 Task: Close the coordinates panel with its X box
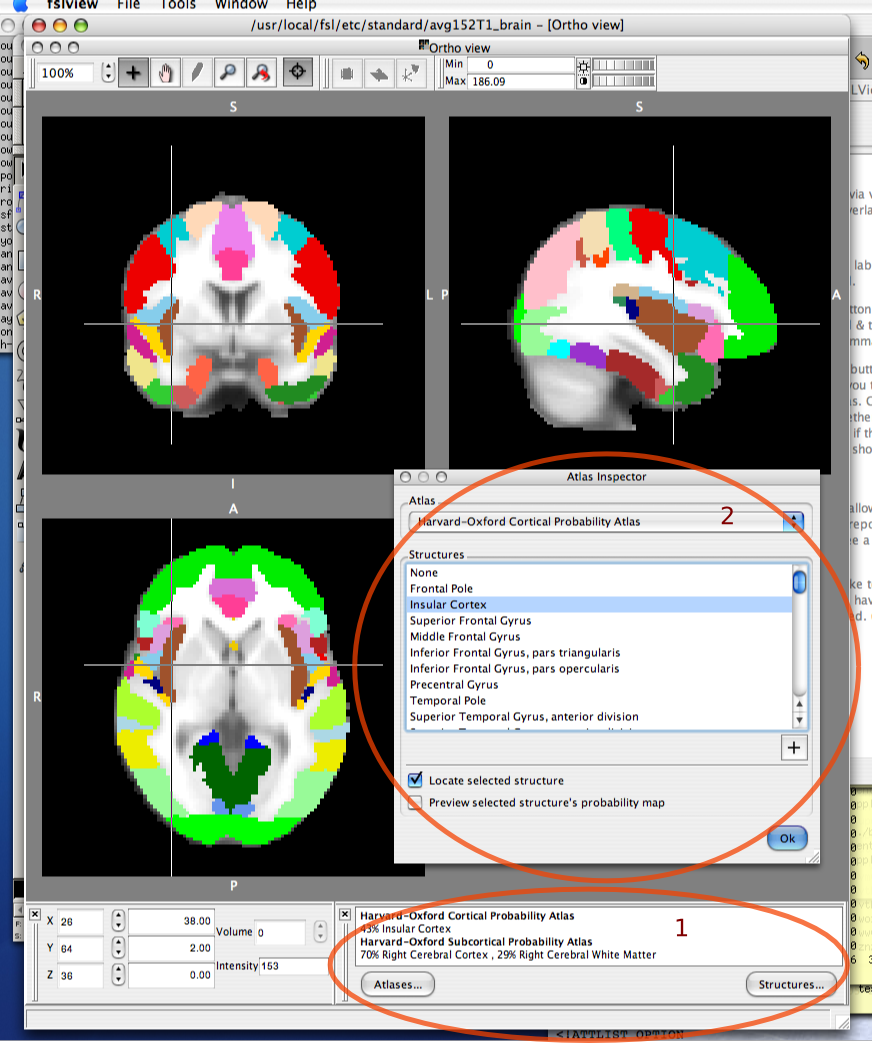[x=35, y=915]
